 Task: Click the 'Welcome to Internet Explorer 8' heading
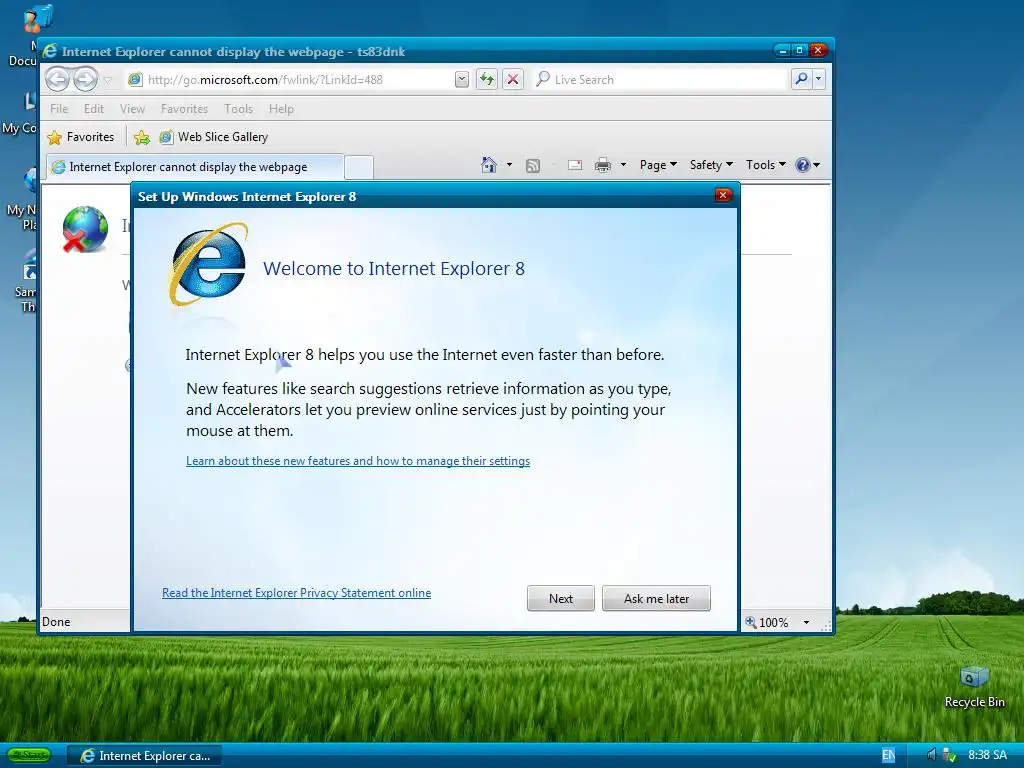(x=394, y=268)
